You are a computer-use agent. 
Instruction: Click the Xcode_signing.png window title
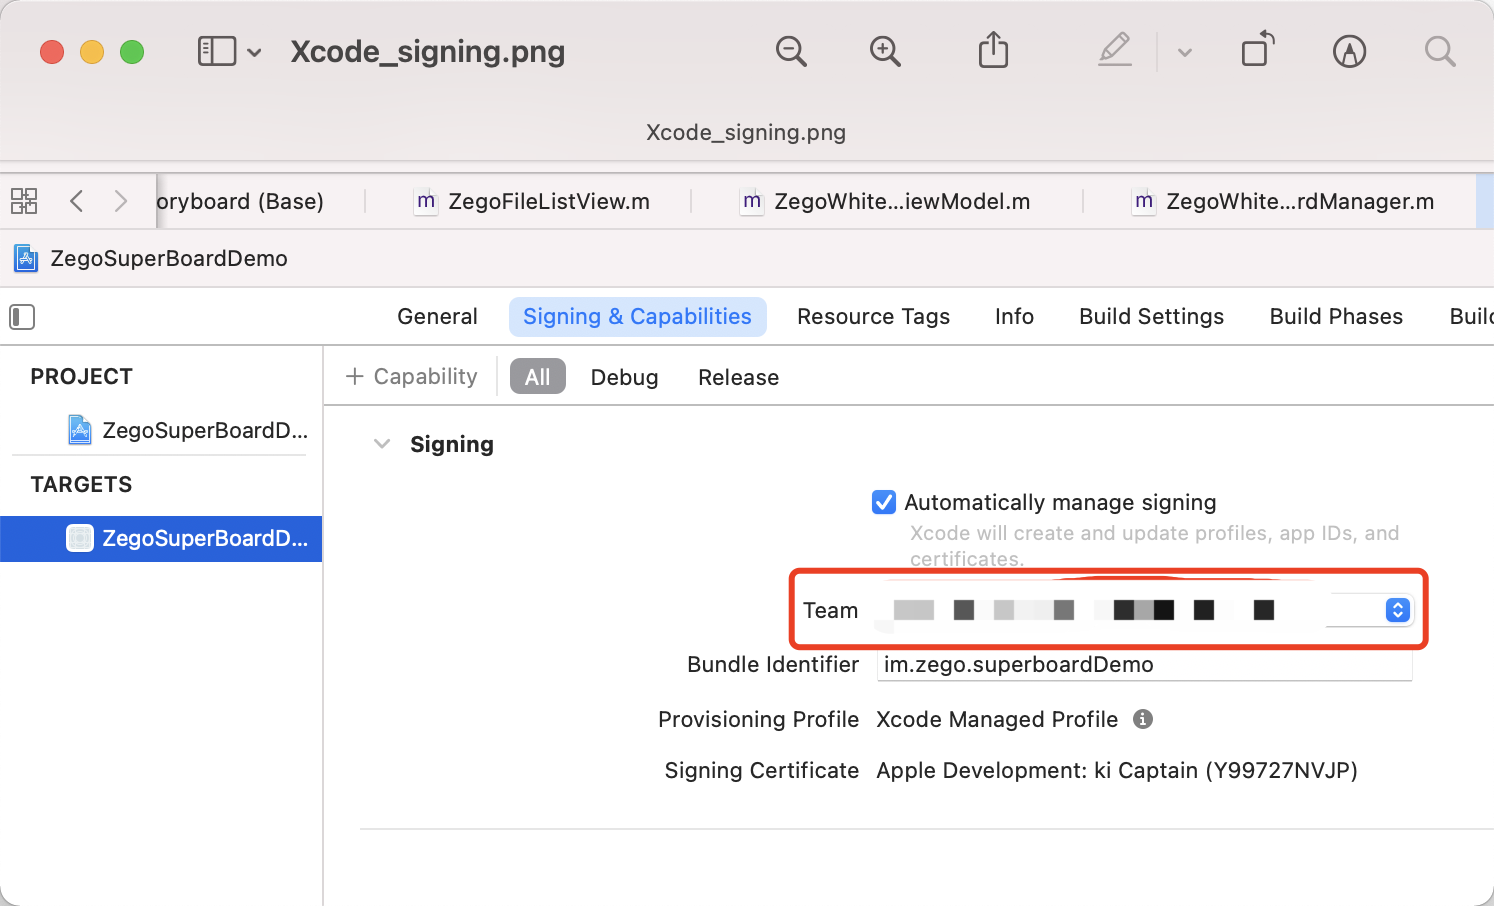click(428, 51)
